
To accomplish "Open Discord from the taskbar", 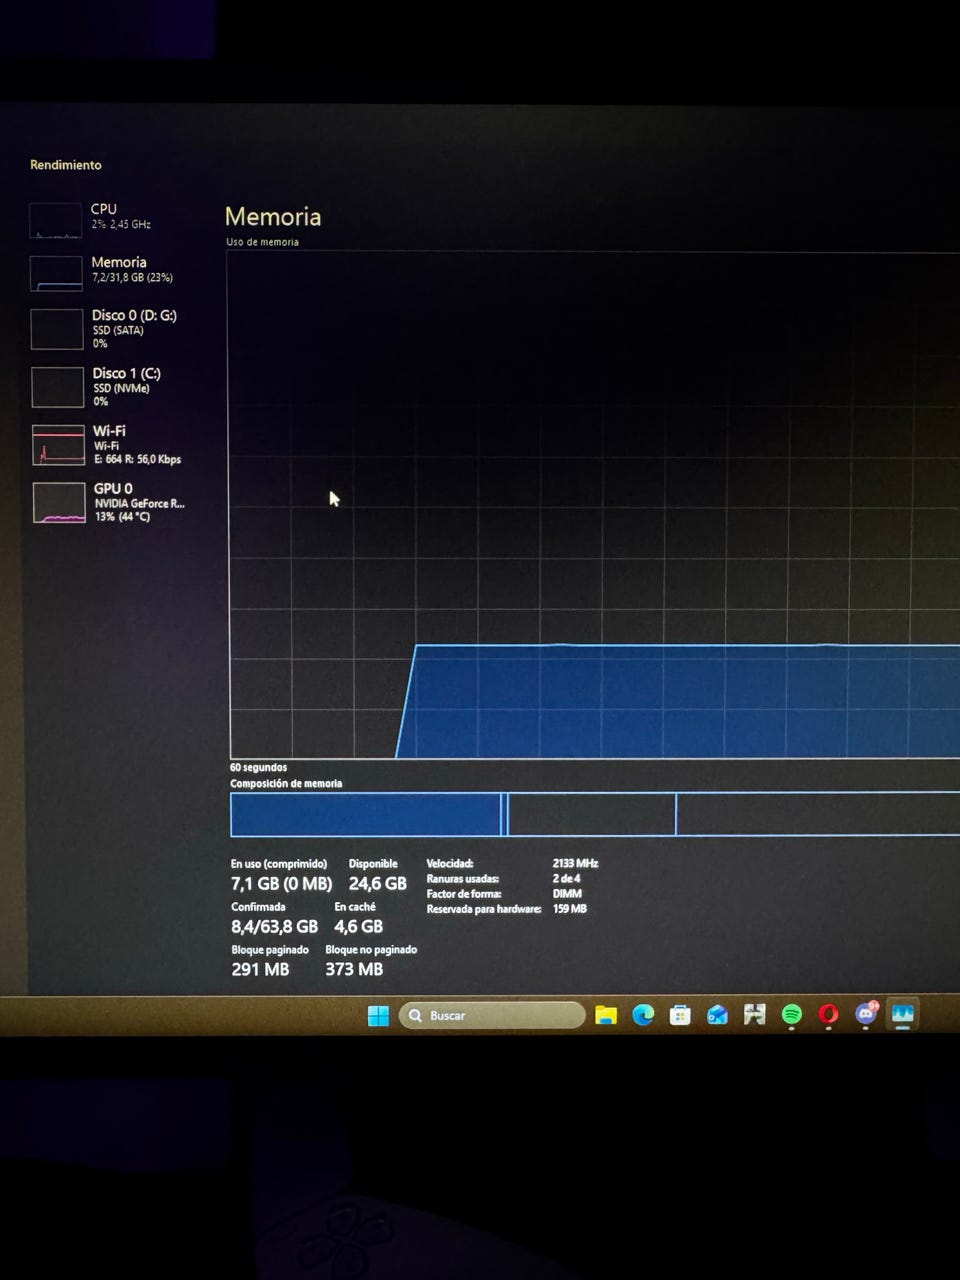I will click(866, 1014).
